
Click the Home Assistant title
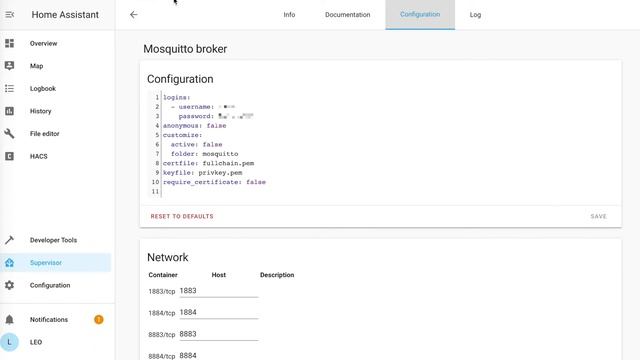(65, 15)
